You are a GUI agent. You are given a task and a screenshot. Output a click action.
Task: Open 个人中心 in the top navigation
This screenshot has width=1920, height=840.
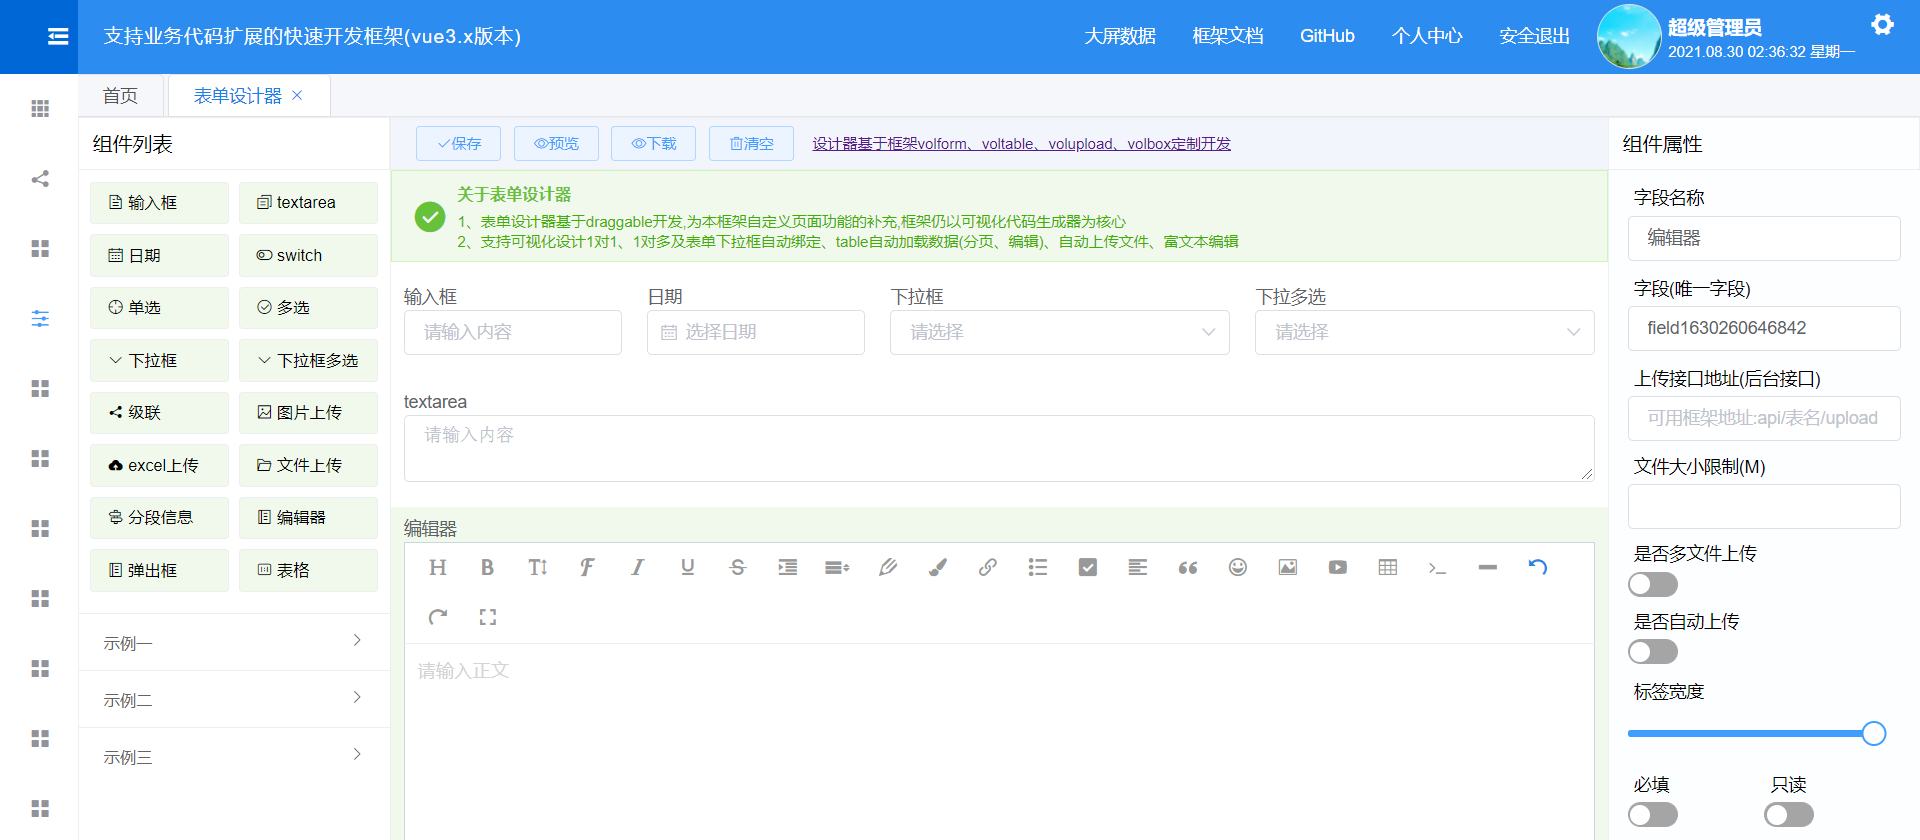1426,36
